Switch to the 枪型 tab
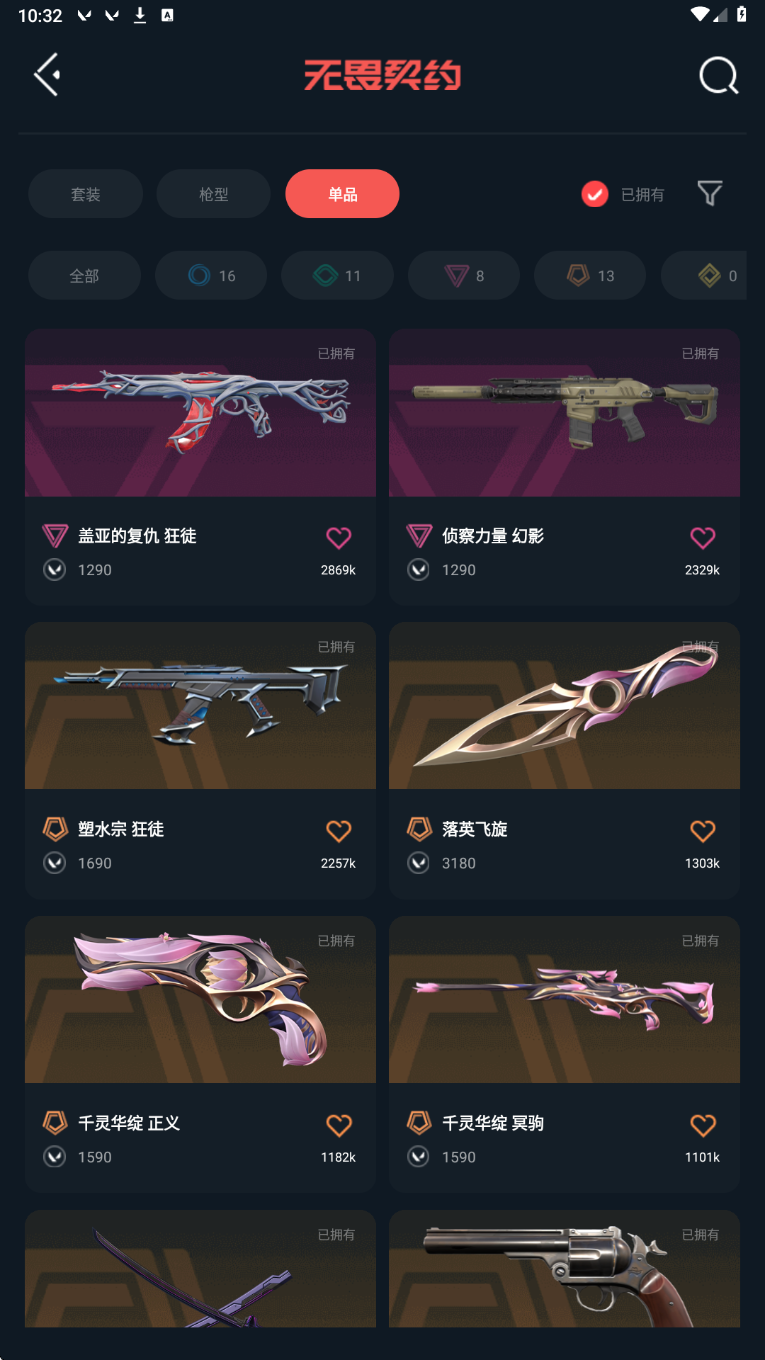The width and height of the screenshot is (765, 1360). tap(213, 194)
